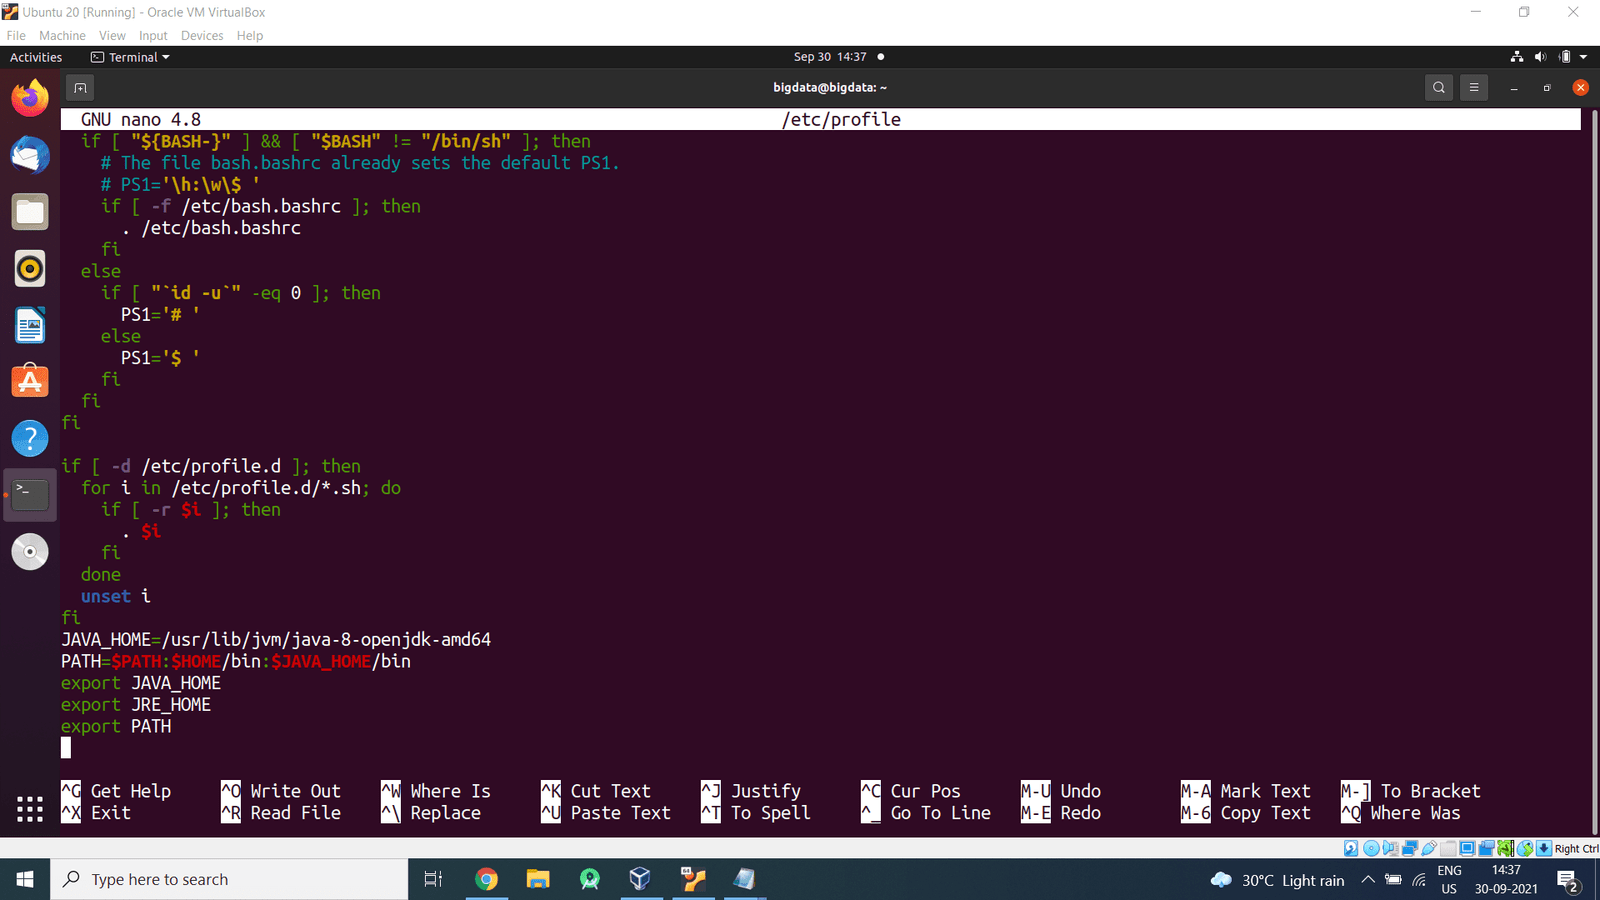Show Applications grid in dock

[x=30, y=809]
